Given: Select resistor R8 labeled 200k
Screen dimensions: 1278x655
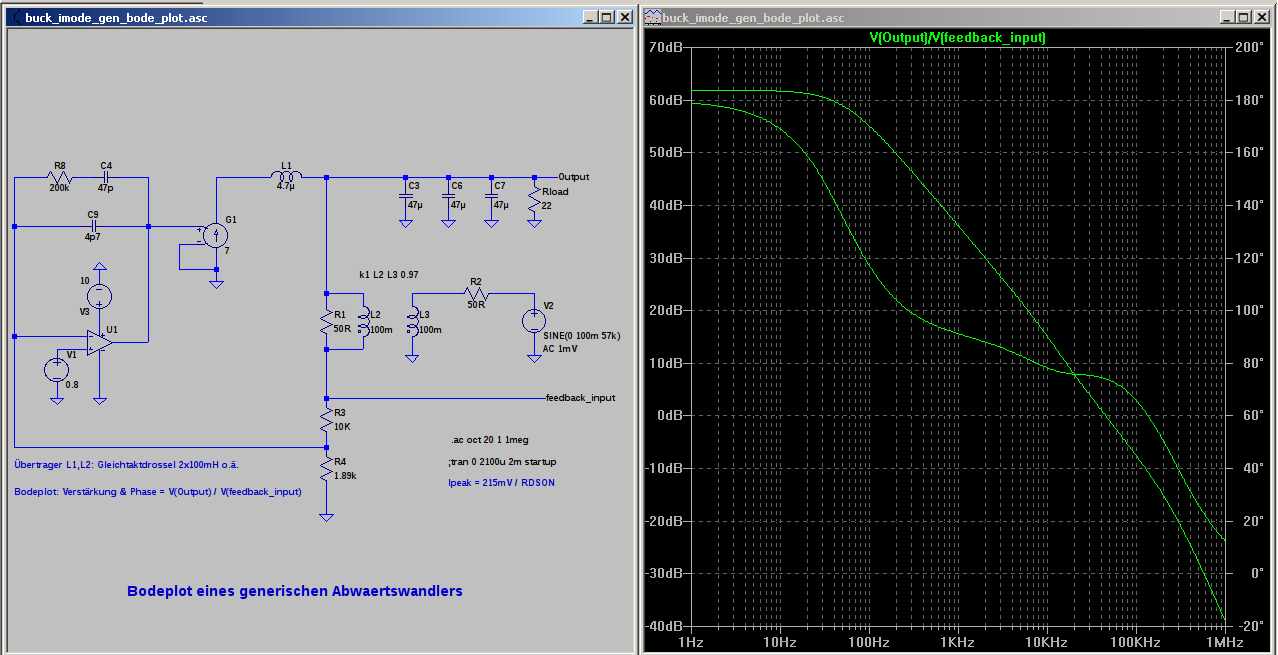Looking at the screenshot, I should point(60,177).
